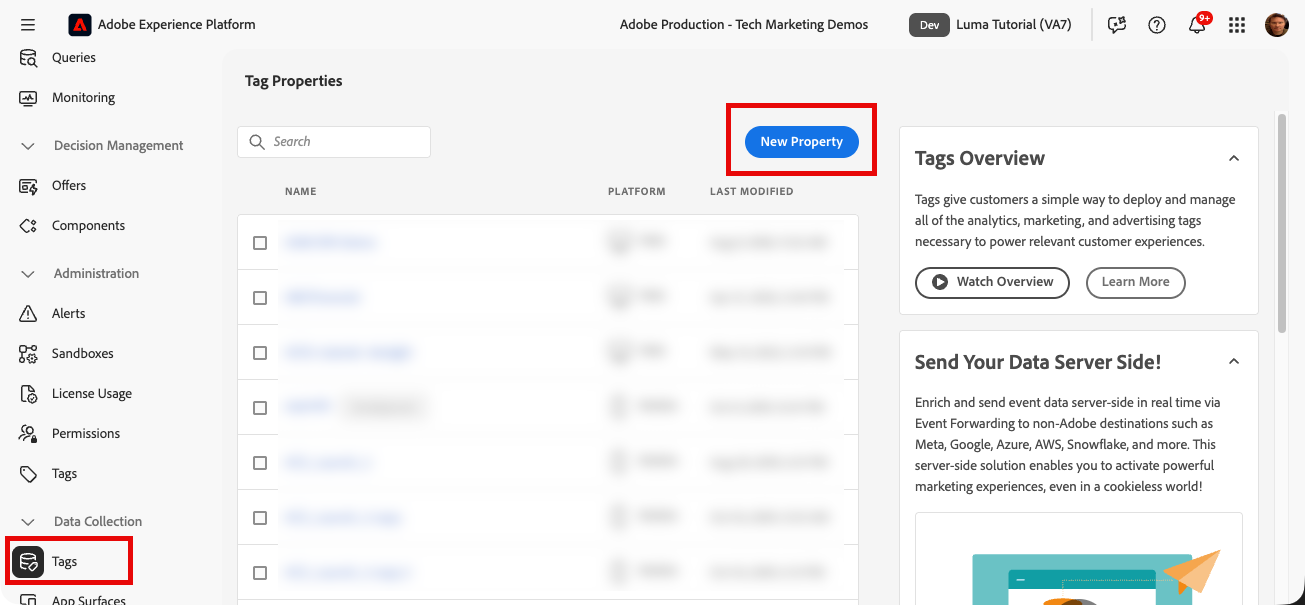Open the Luma Tutorial (VA7) sandbox switcher

pyautogui.click(x=1013, y=25)
